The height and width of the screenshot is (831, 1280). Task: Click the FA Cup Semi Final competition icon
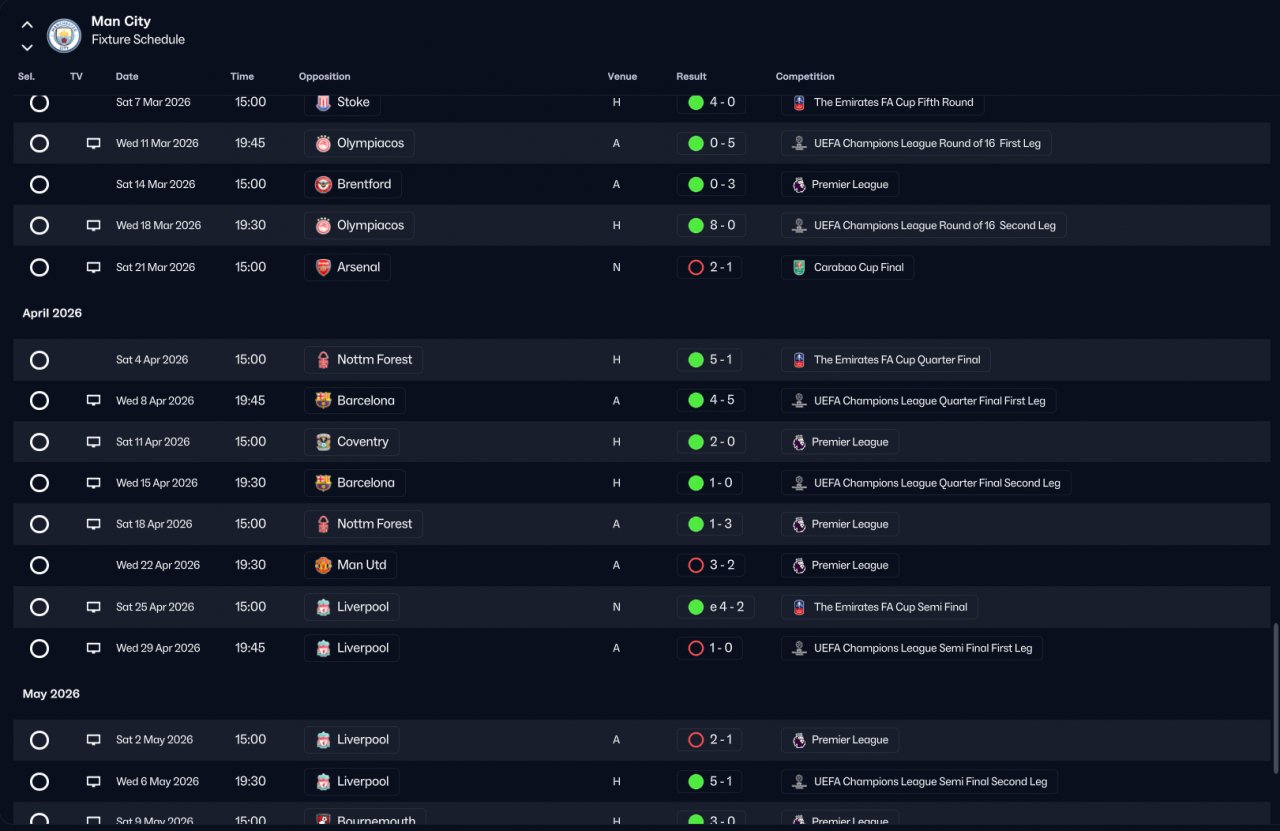(x=798, y=607)
